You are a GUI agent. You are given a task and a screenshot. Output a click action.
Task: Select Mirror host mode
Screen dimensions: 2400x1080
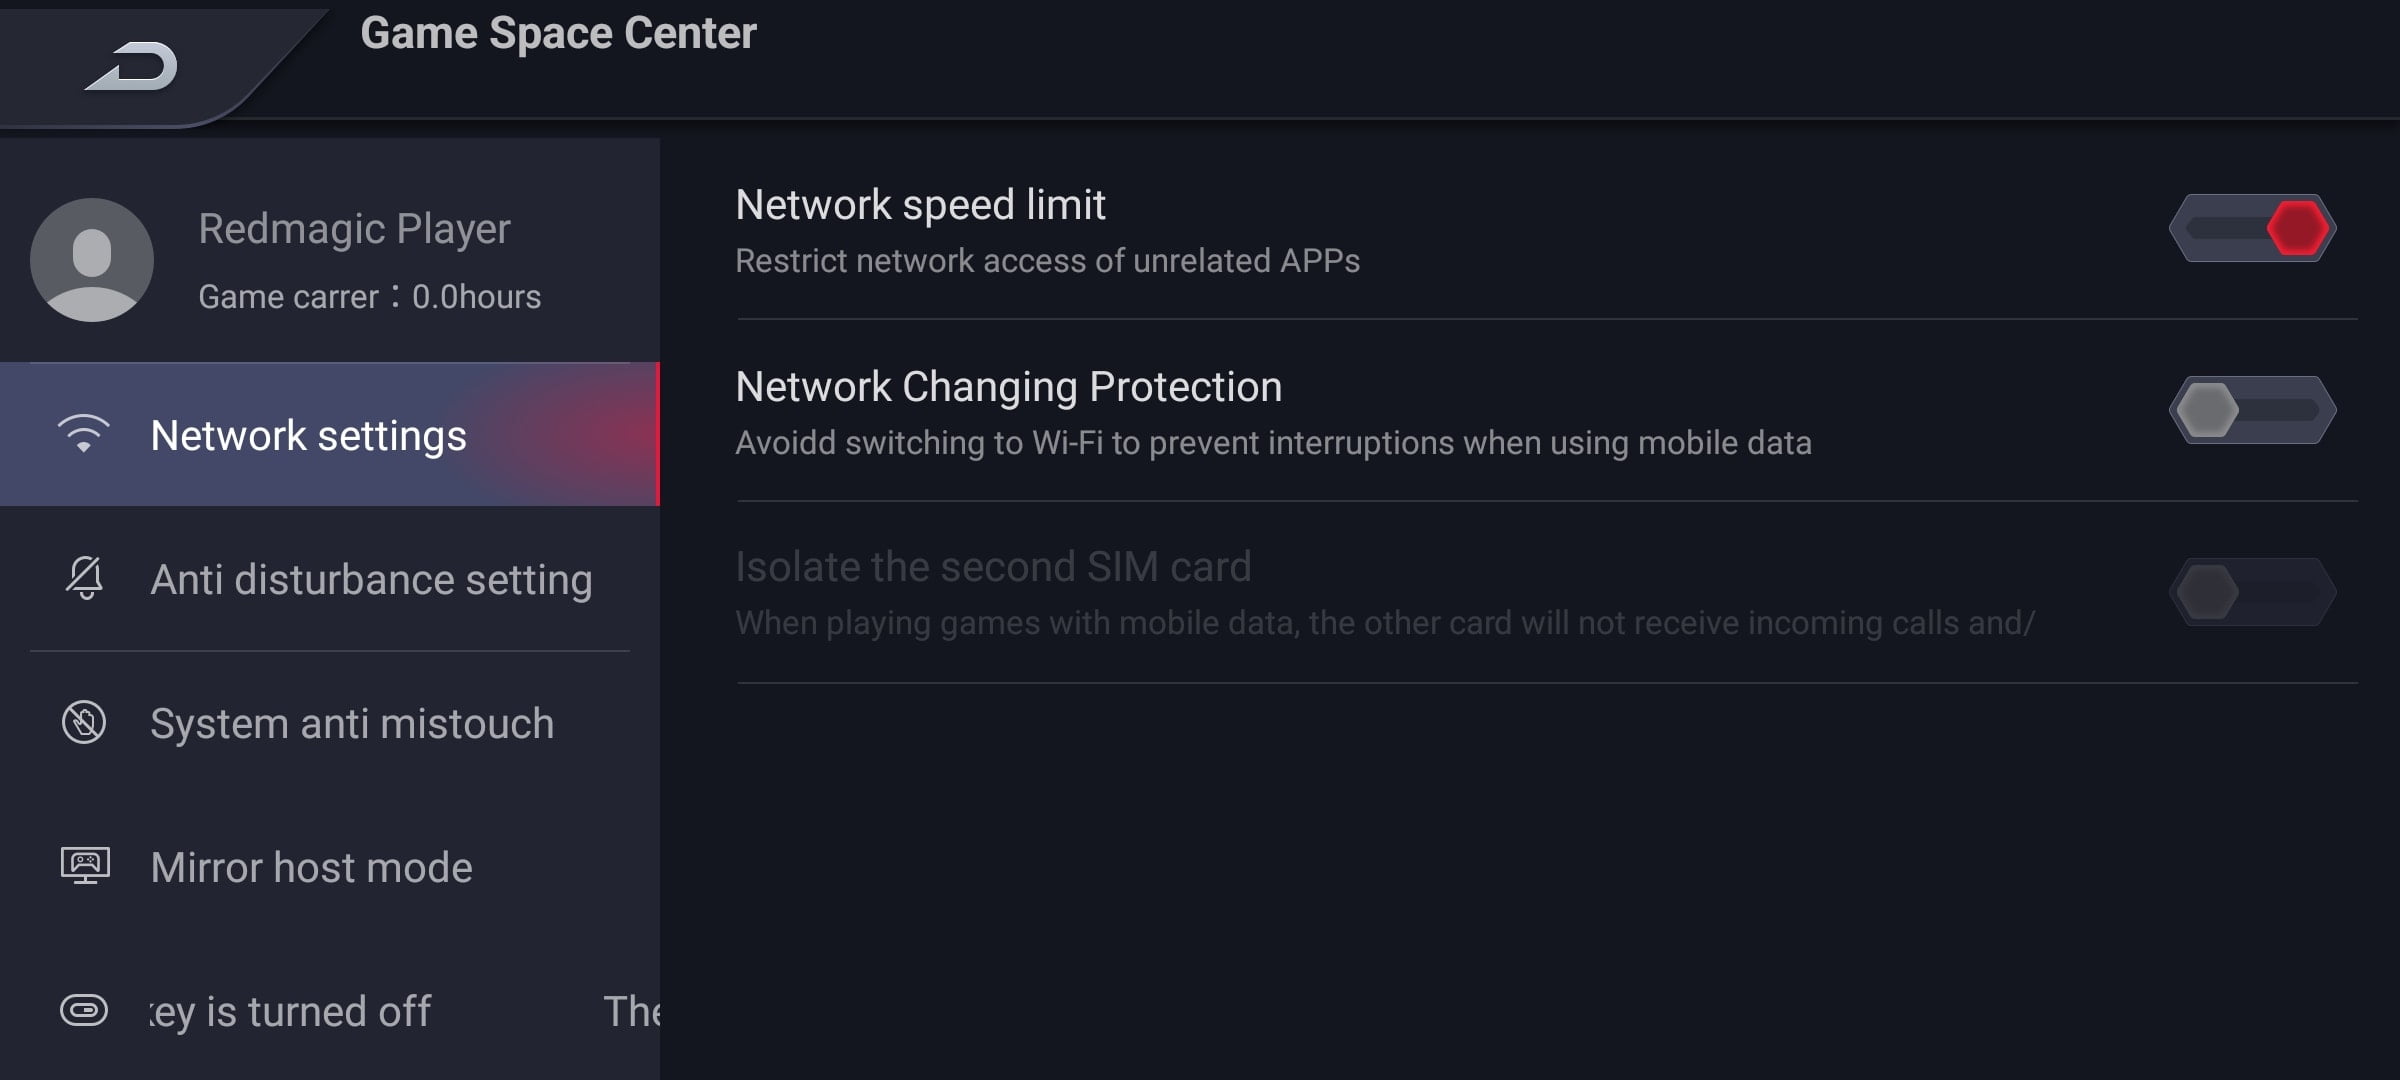click(x=311, y=868)
